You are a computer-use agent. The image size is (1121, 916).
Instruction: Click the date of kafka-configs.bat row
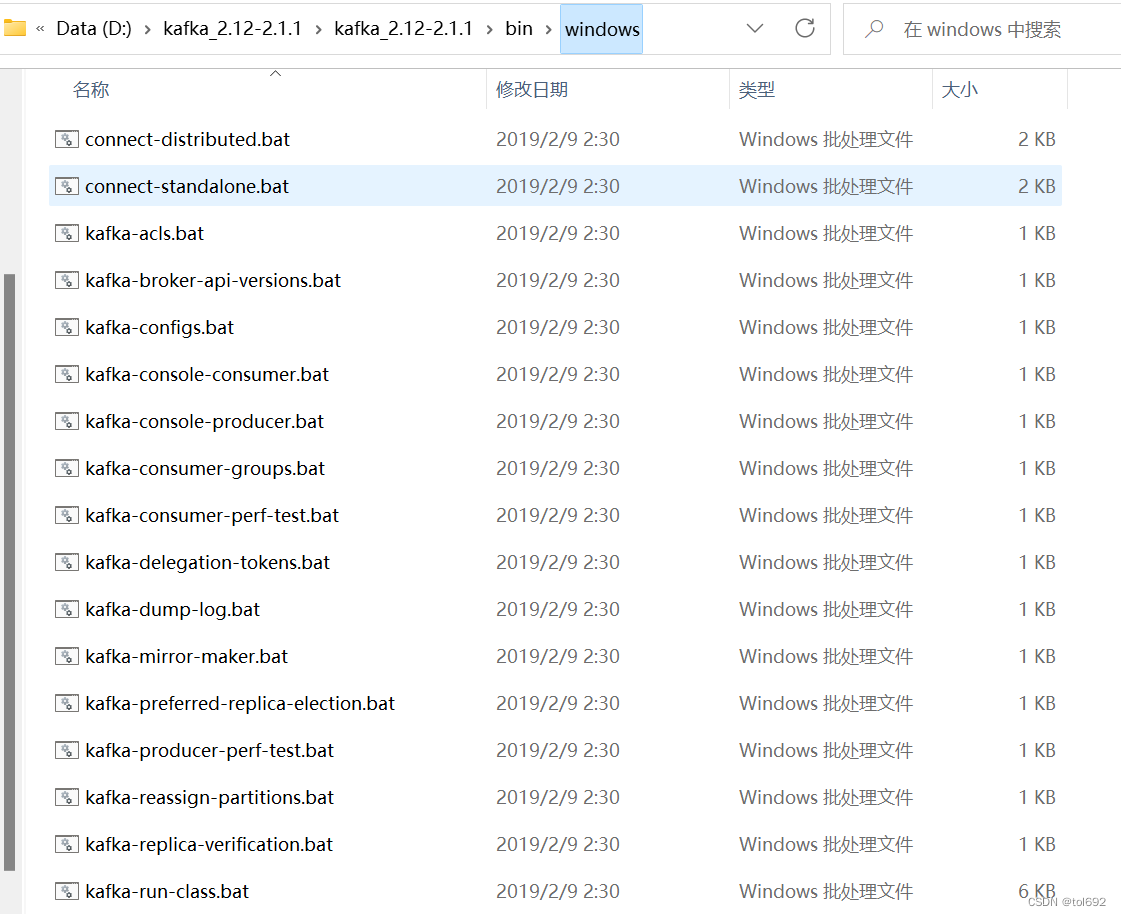point(558,328)
